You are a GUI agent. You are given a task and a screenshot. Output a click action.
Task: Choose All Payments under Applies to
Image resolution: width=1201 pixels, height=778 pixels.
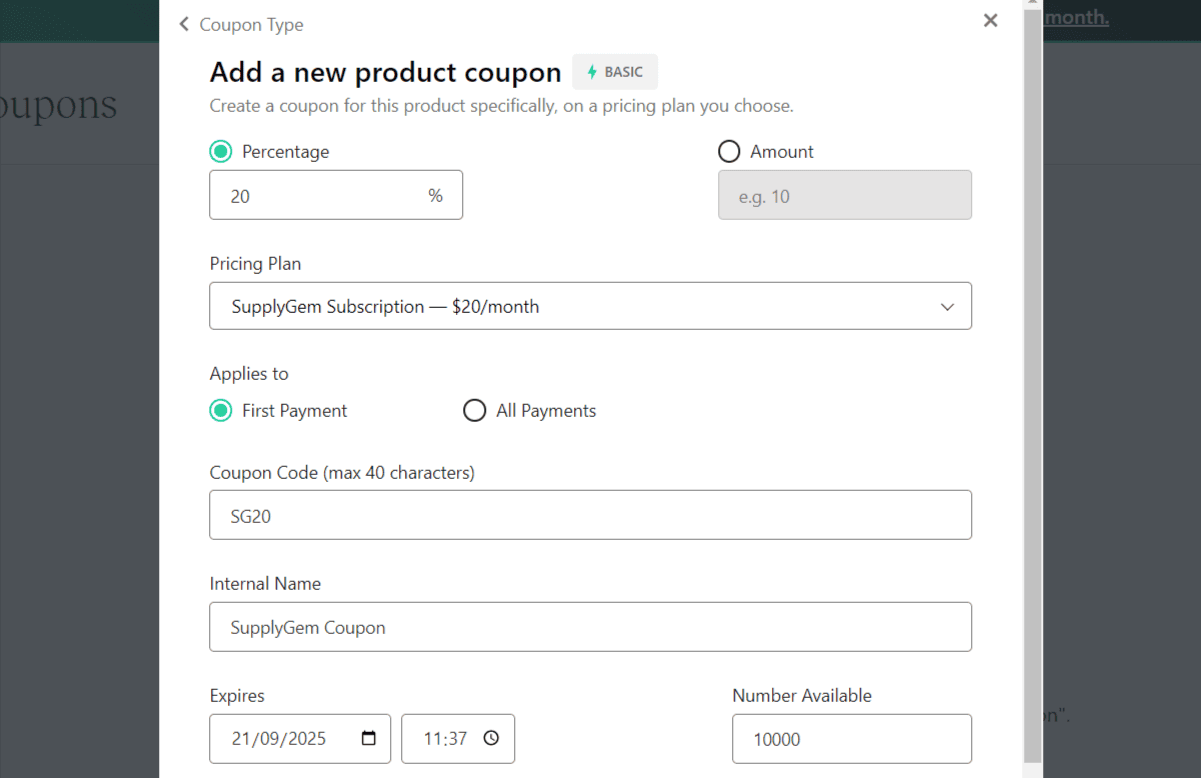click(474, 411)
